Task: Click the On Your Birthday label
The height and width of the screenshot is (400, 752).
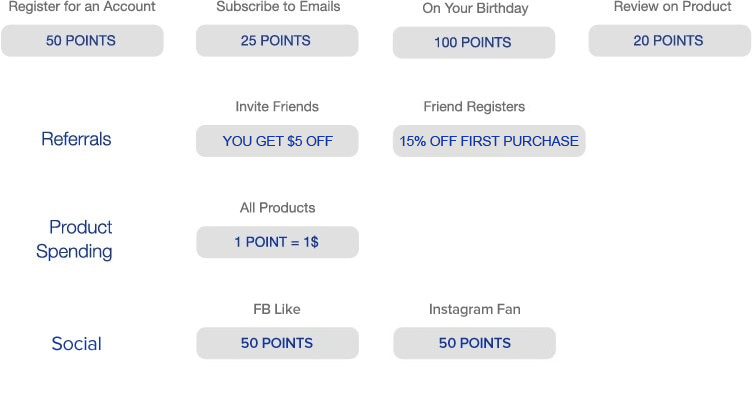Action: click(x=473, y=8)
